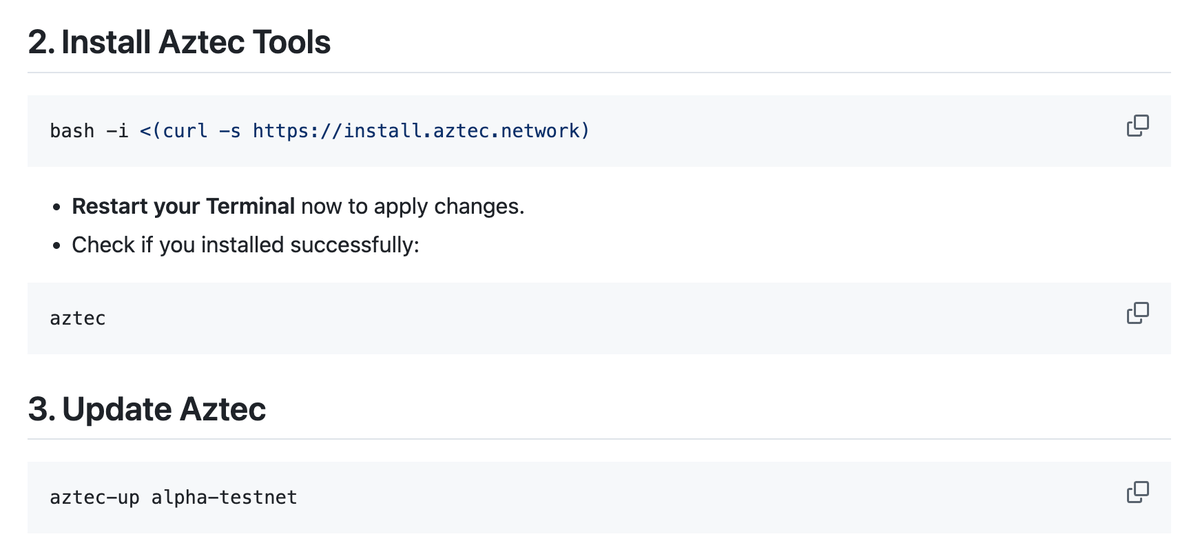Click 'aztec-up' in the update code block

95,497
